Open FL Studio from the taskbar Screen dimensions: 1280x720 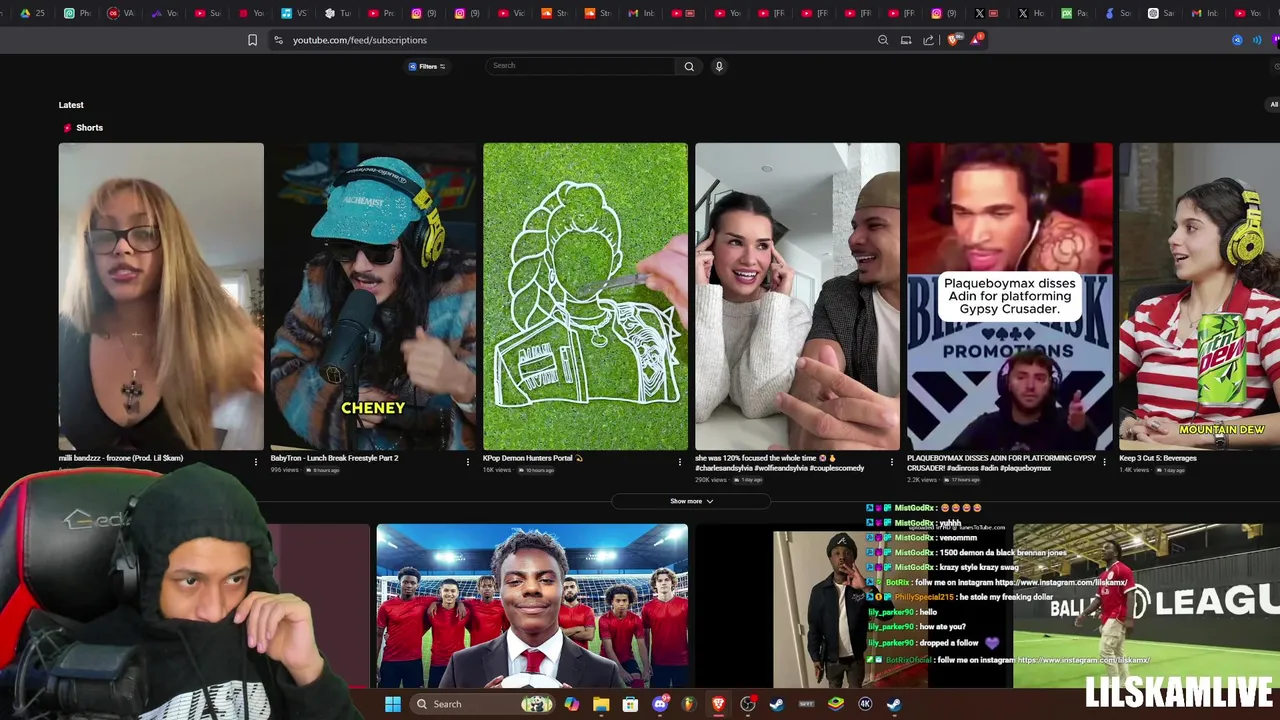[x=688, y=704]
